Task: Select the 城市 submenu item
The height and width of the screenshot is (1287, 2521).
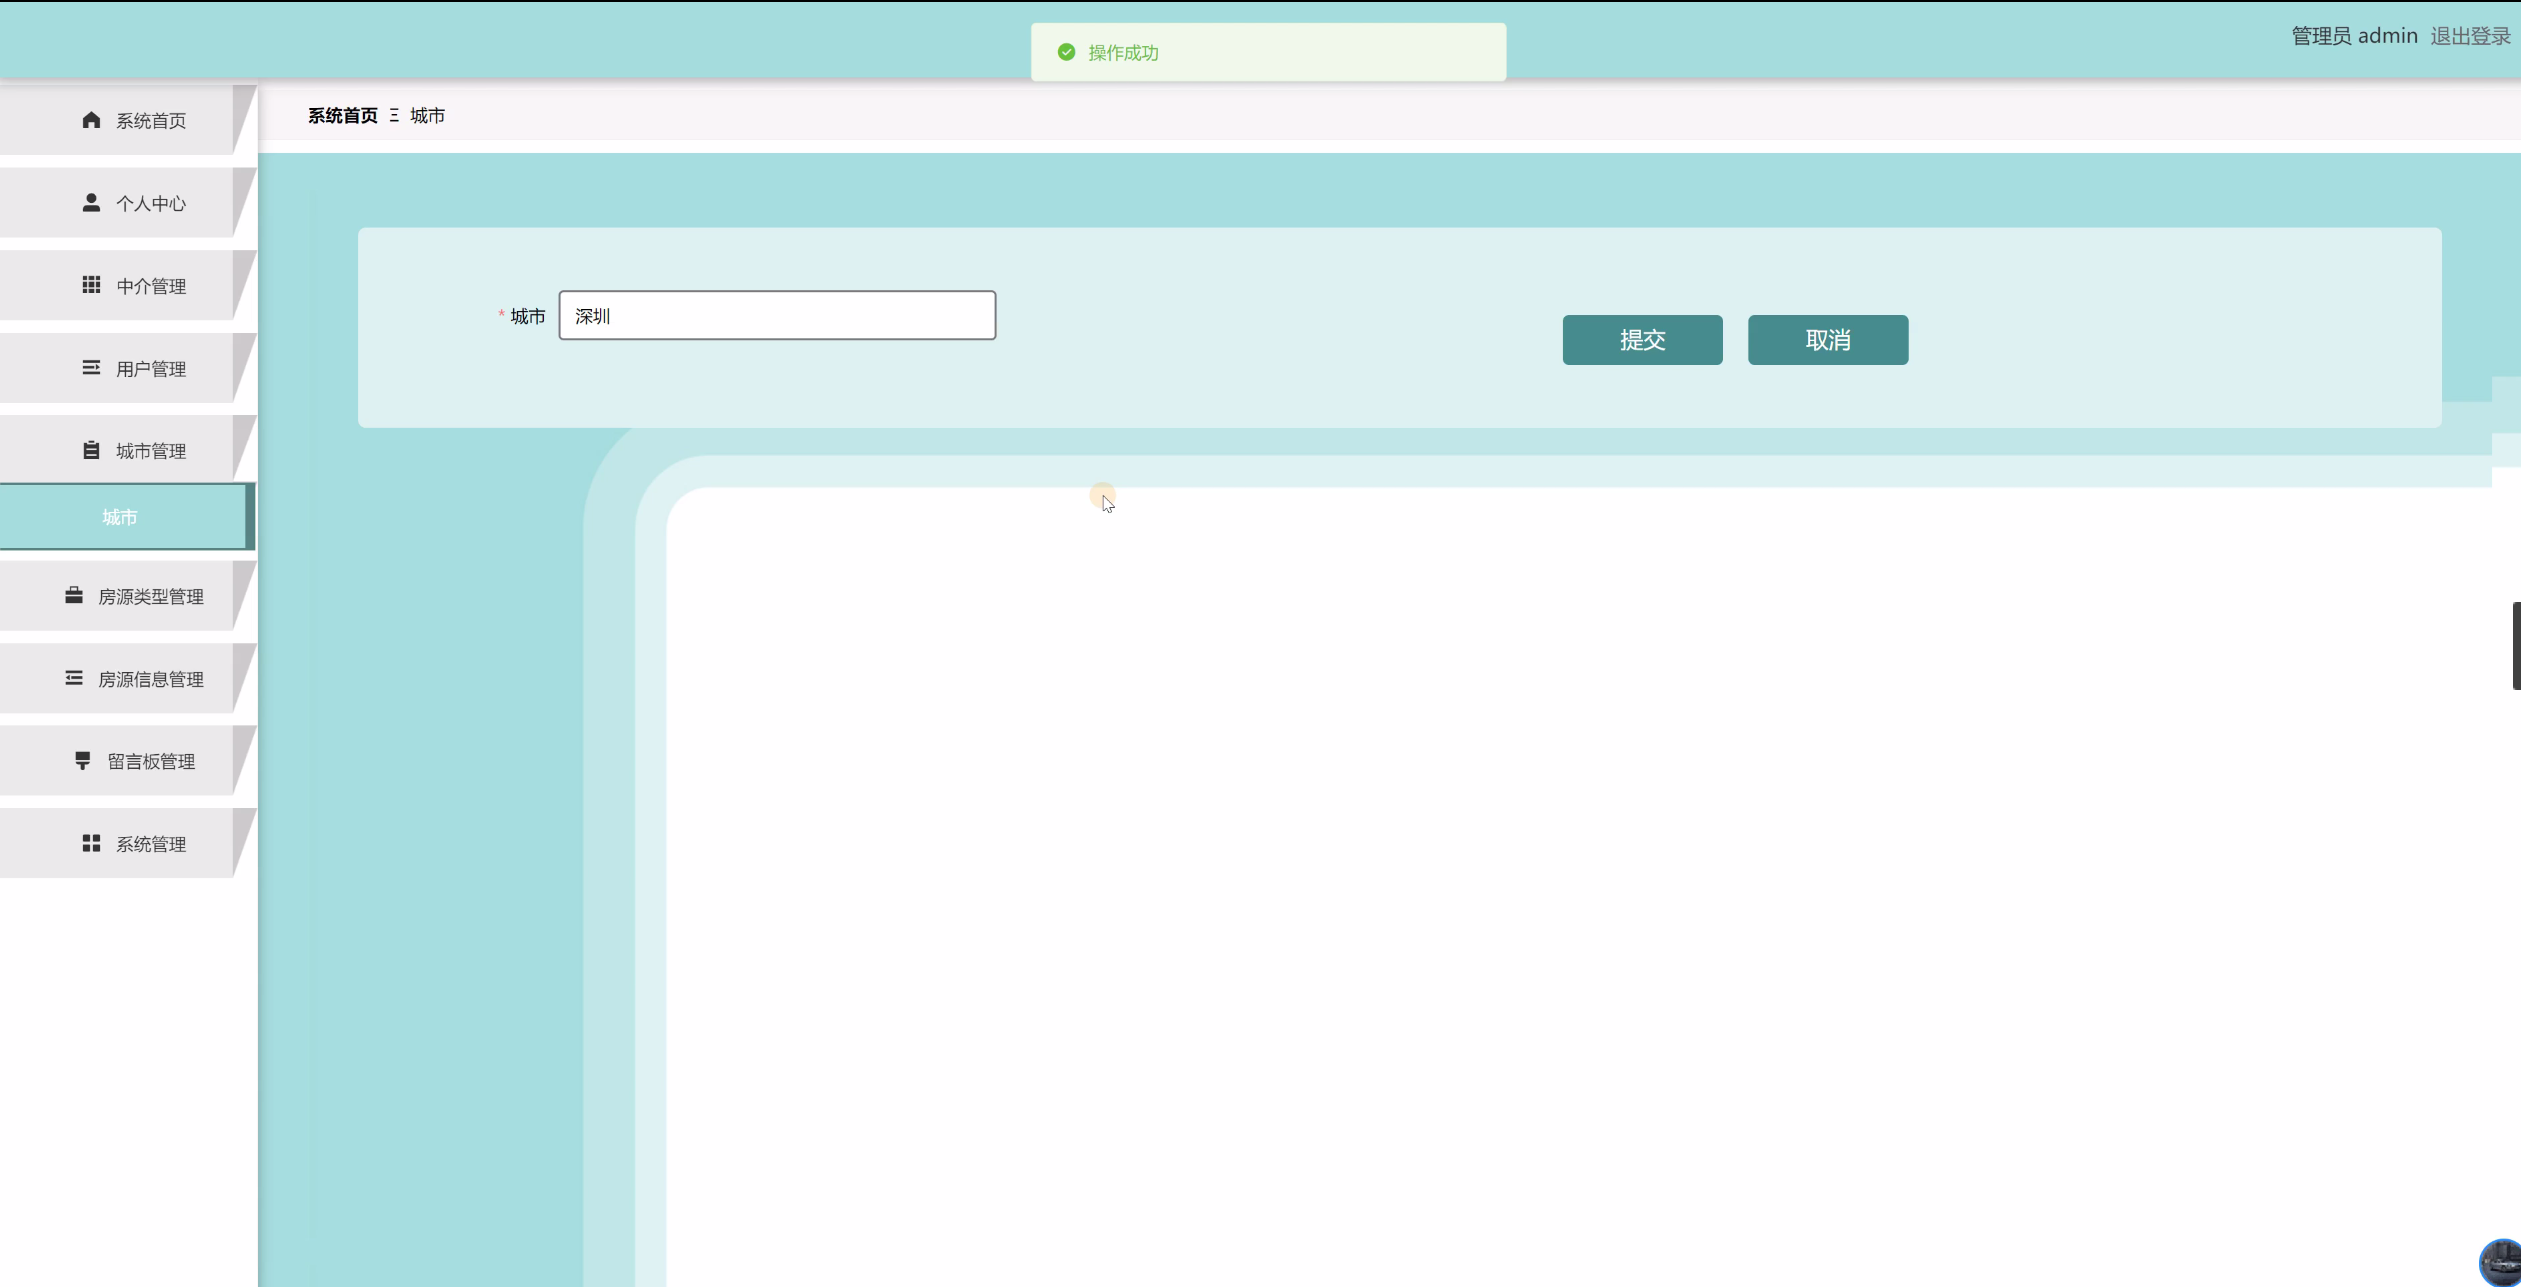Action: point(120,517)
